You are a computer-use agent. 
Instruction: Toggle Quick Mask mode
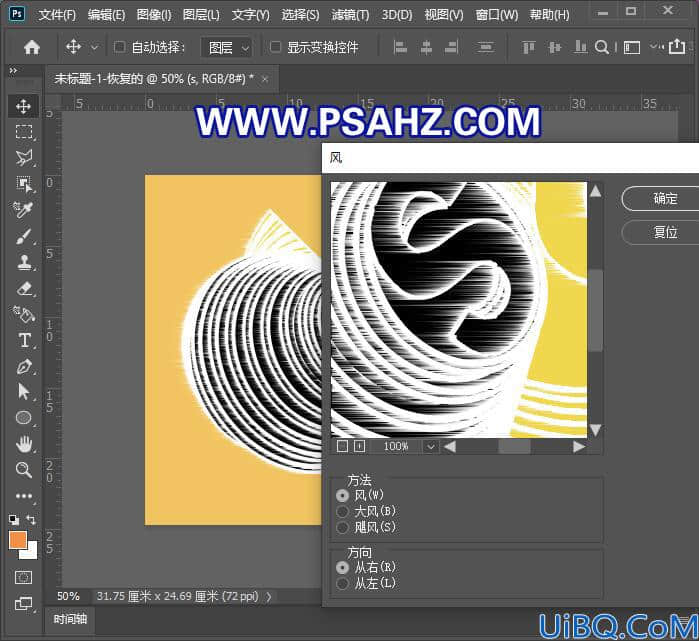pyautogui.click(x=23, y=578)
